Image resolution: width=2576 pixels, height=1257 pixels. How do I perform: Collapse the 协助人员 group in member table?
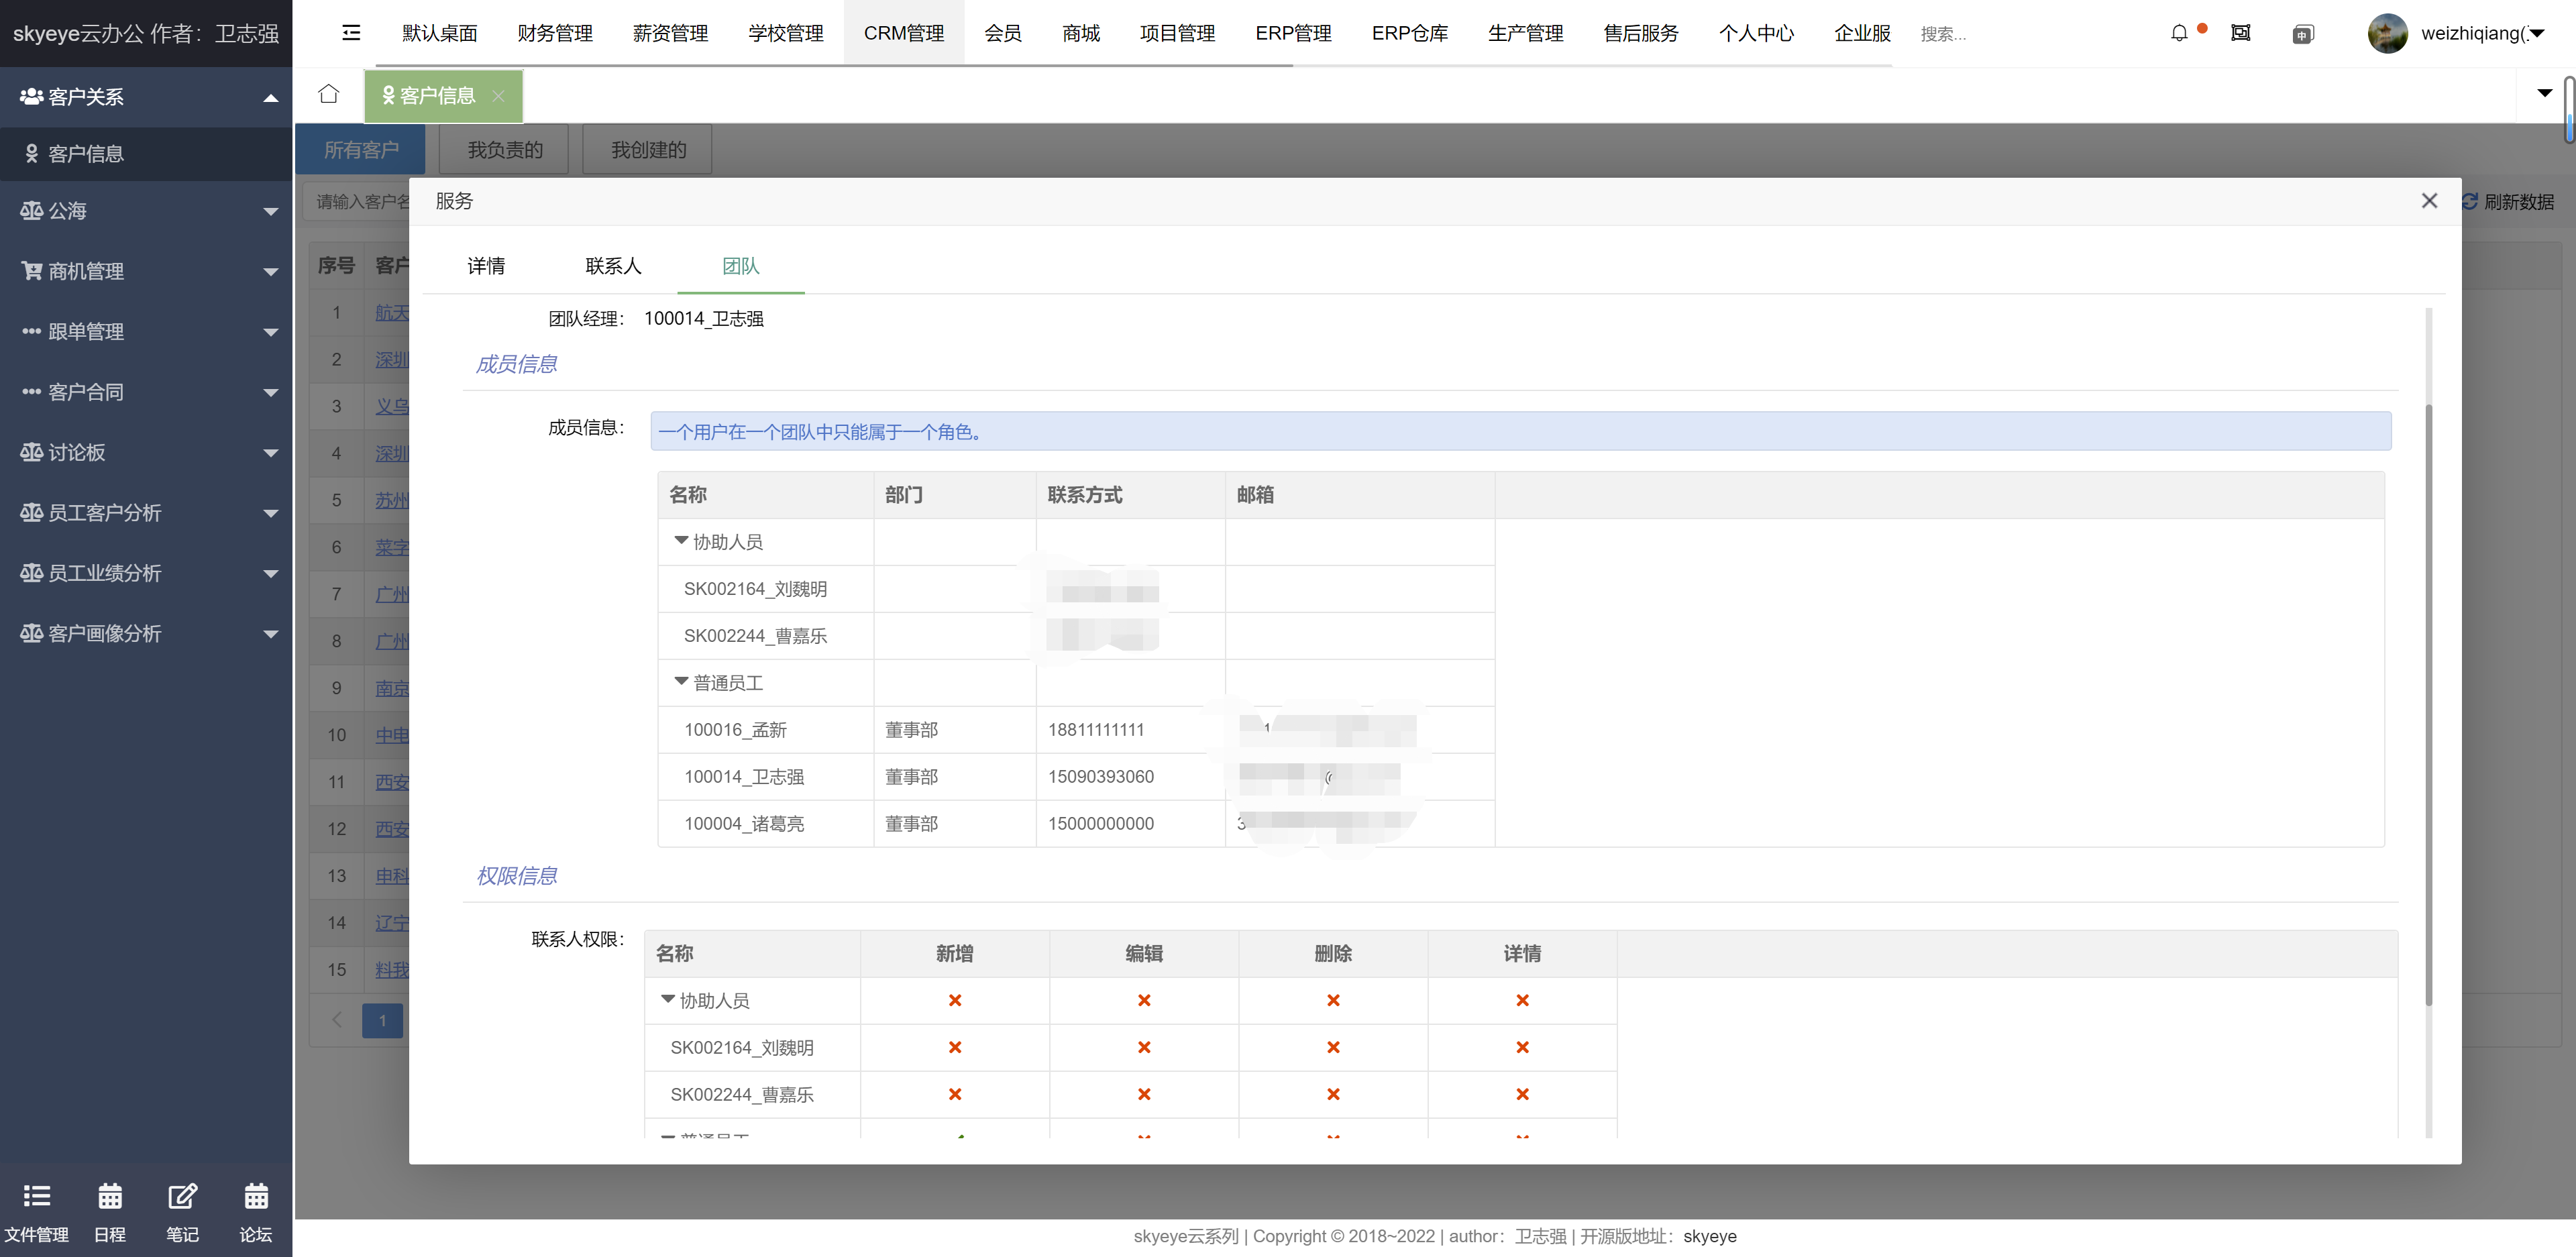click(681, 541)
